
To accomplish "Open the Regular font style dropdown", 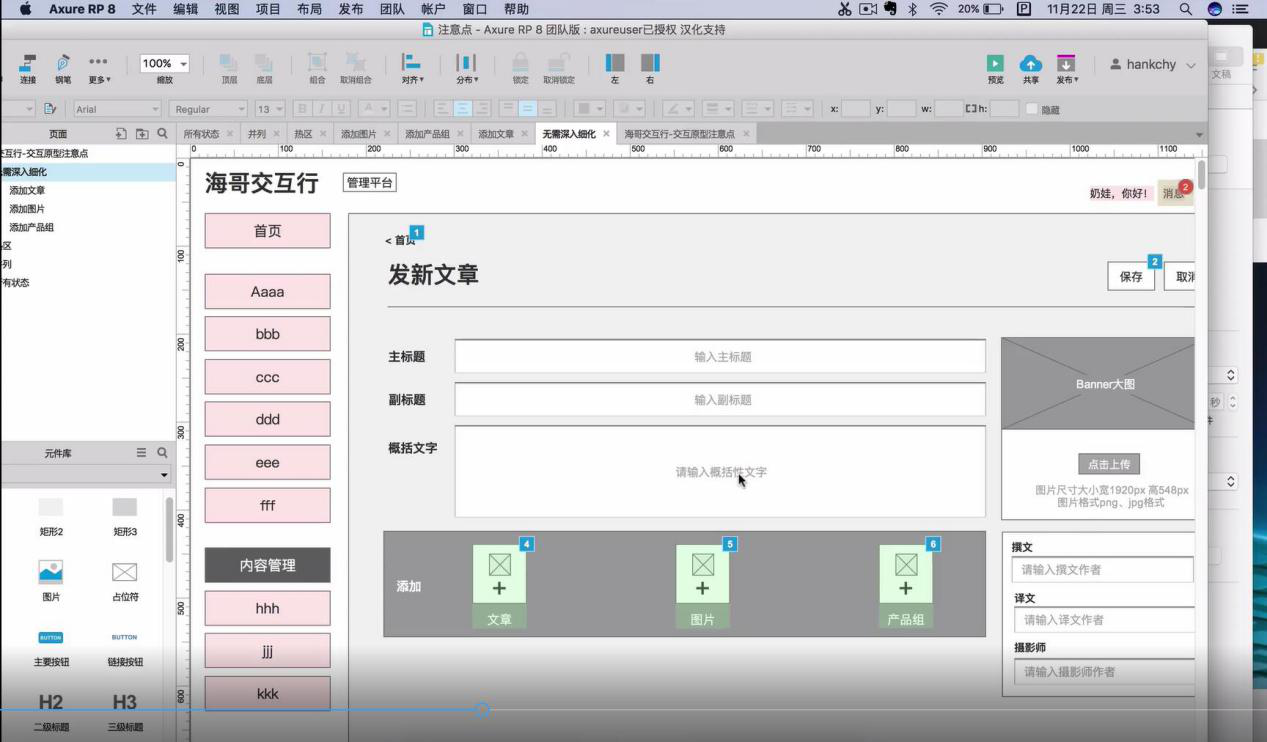I will [209, 109].
